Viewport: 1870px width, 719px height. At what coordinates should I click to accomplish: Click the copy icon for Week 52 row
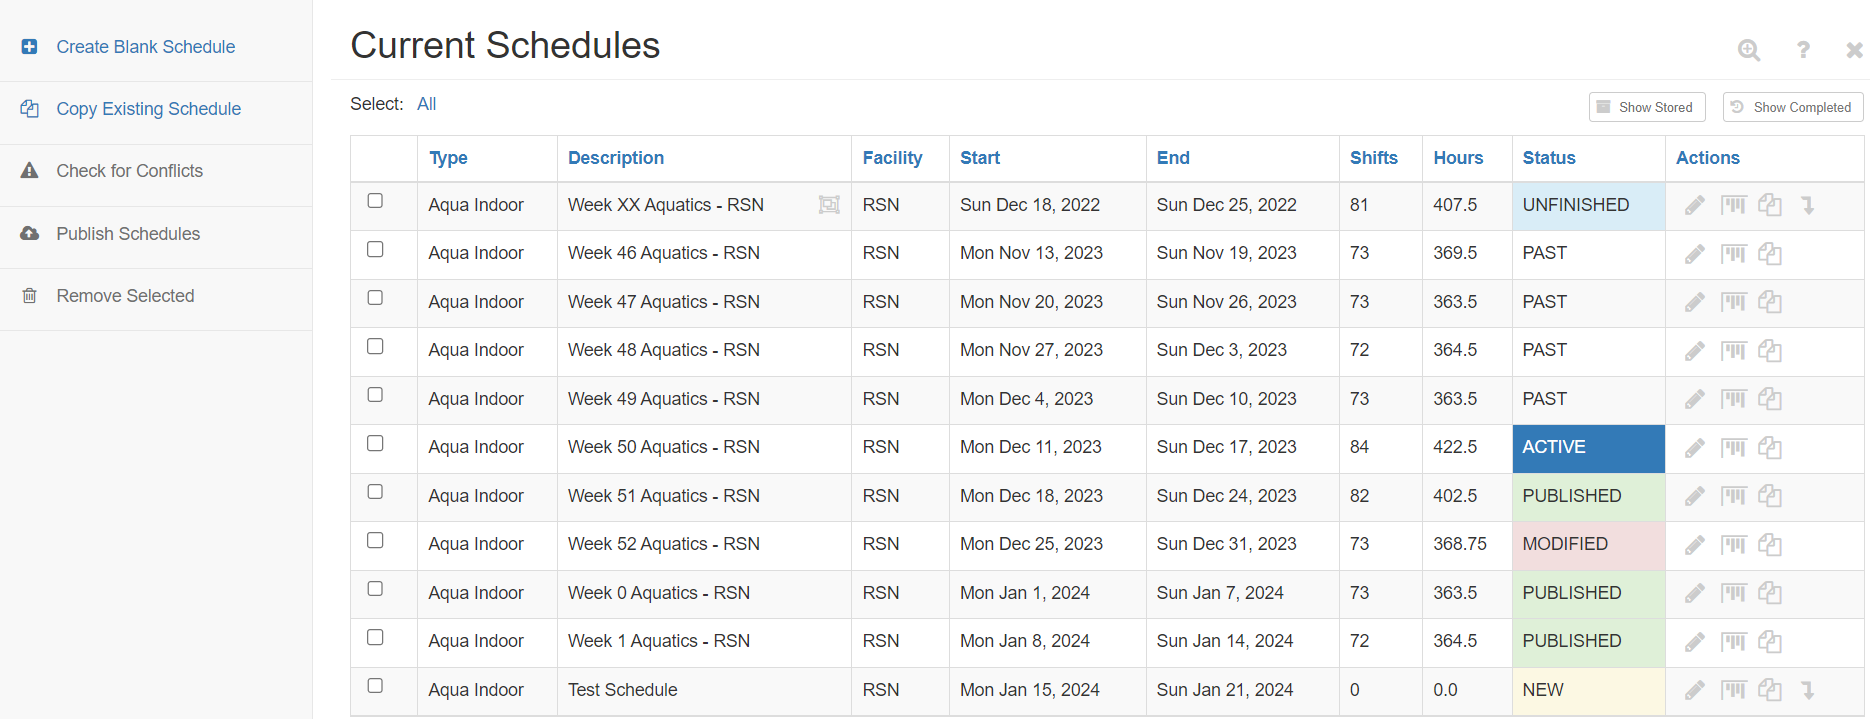pyautogui.click(x=1770, y=545)
